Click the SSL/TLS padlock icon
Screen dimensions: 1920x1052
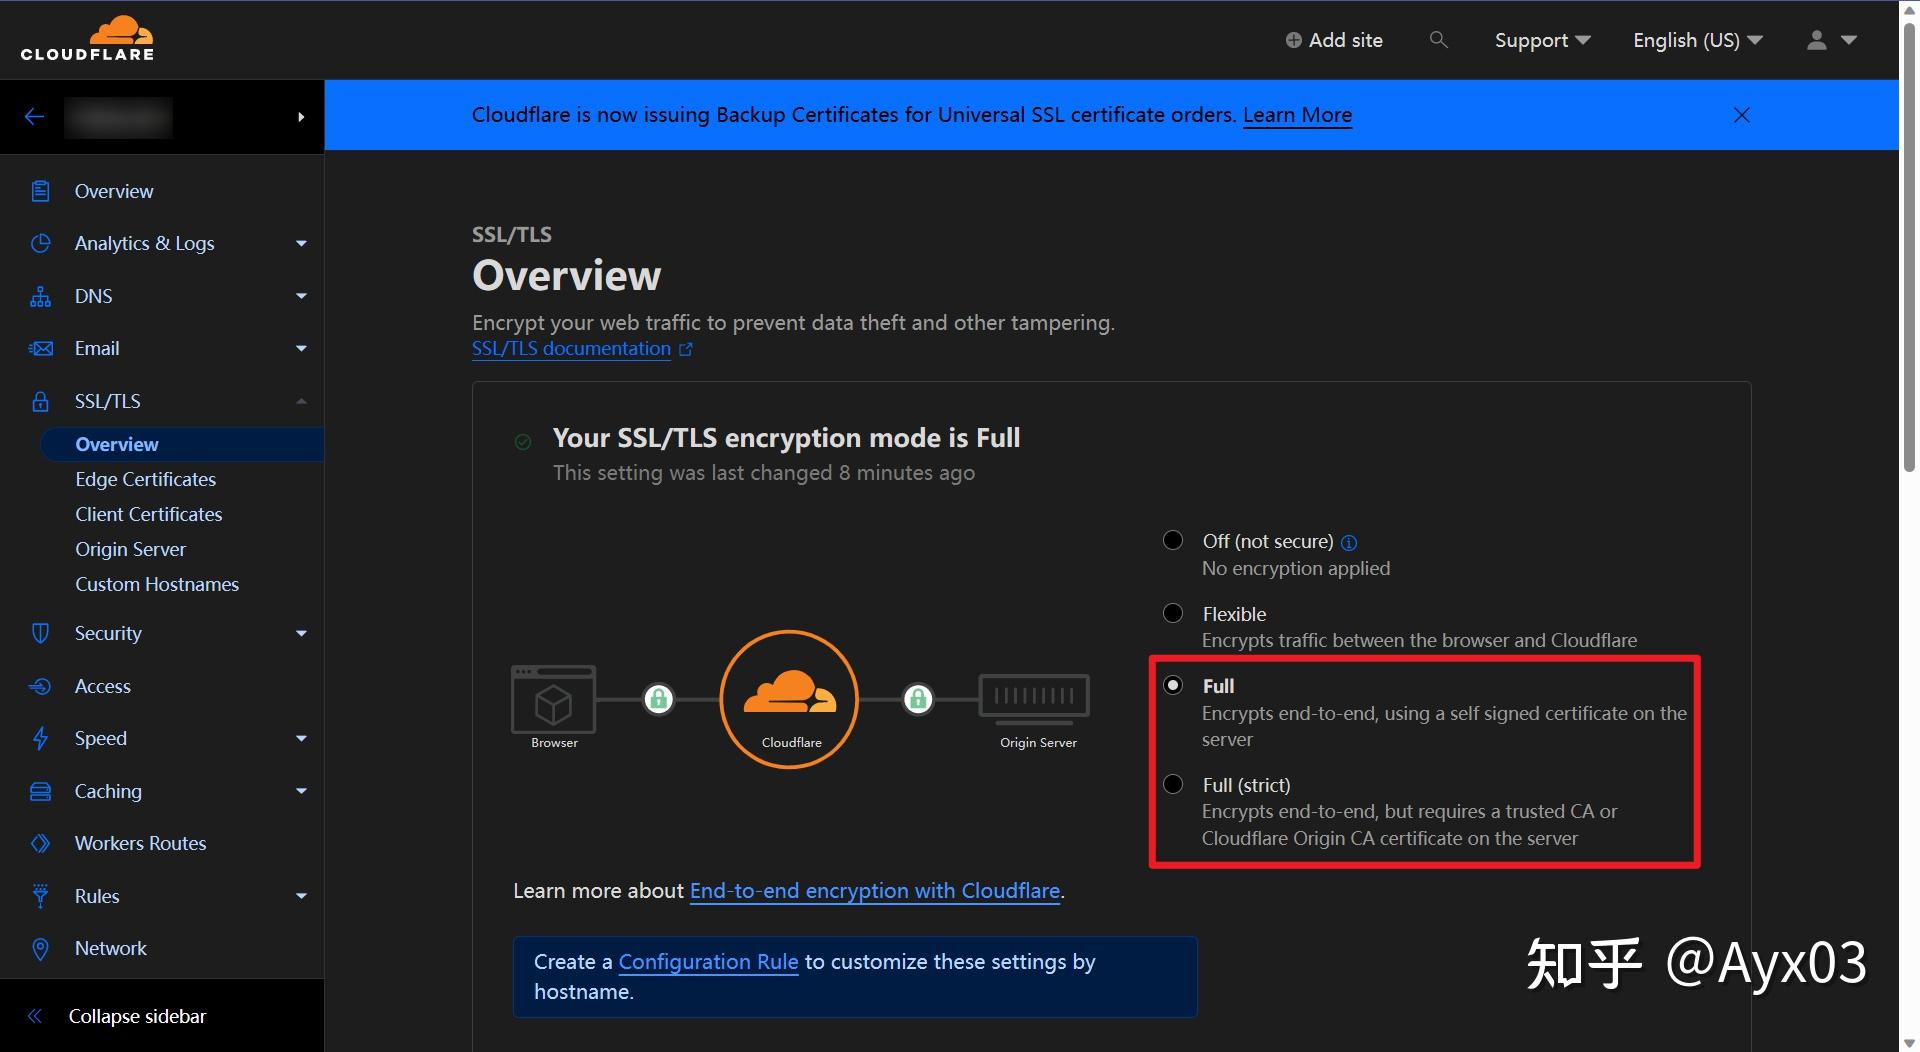pos(40,401)
